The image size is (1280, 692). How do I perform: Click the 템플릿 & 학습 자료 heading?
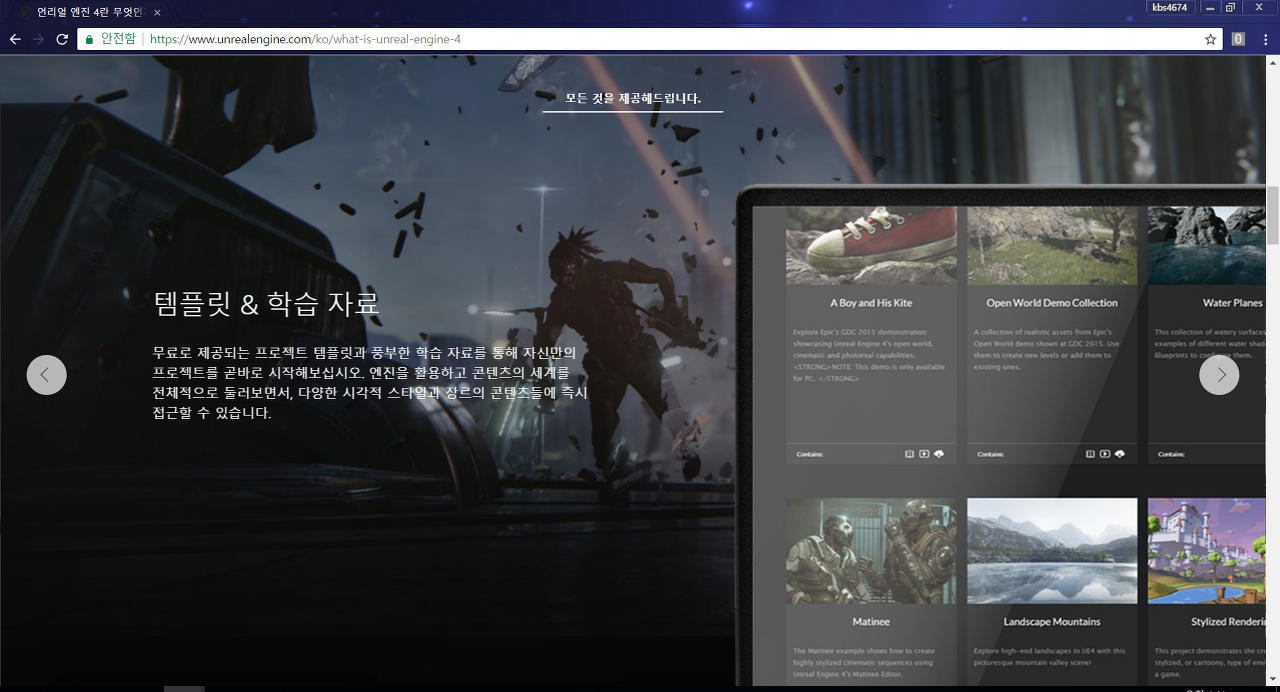click(x=267, y=303)
